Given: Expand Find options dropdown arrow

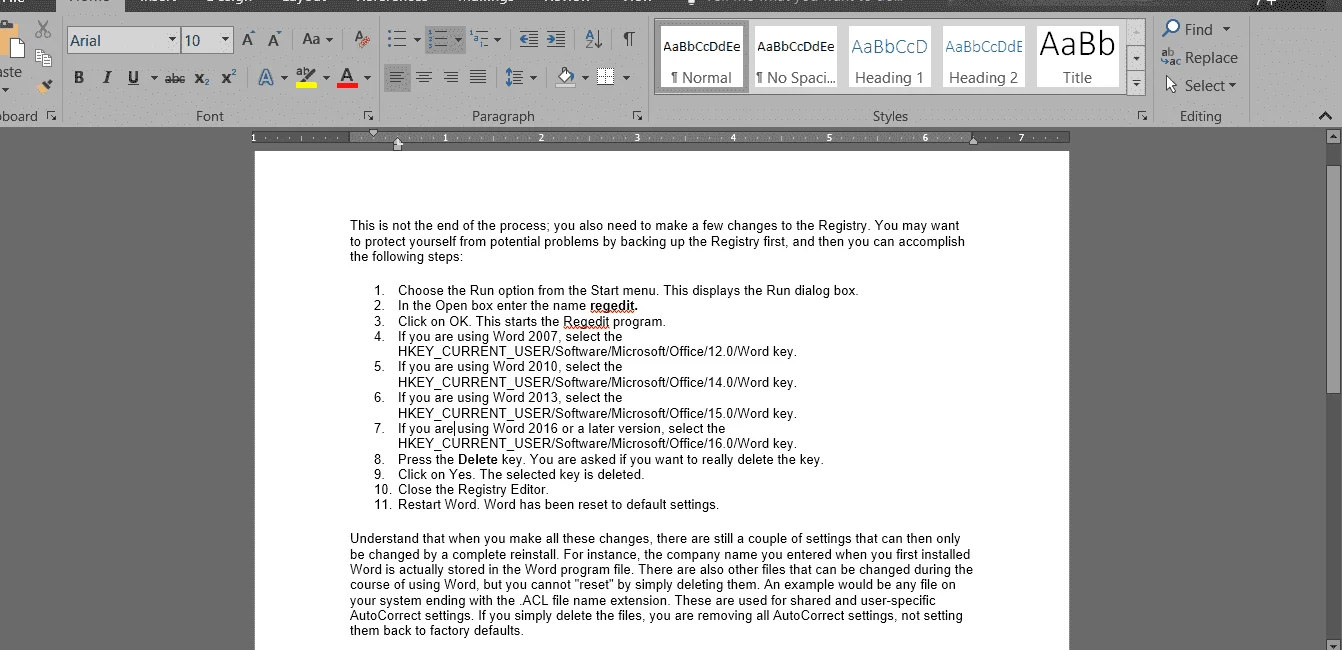Looking at the screenshot, I should pyautogui.click(x=1227, y=29).
